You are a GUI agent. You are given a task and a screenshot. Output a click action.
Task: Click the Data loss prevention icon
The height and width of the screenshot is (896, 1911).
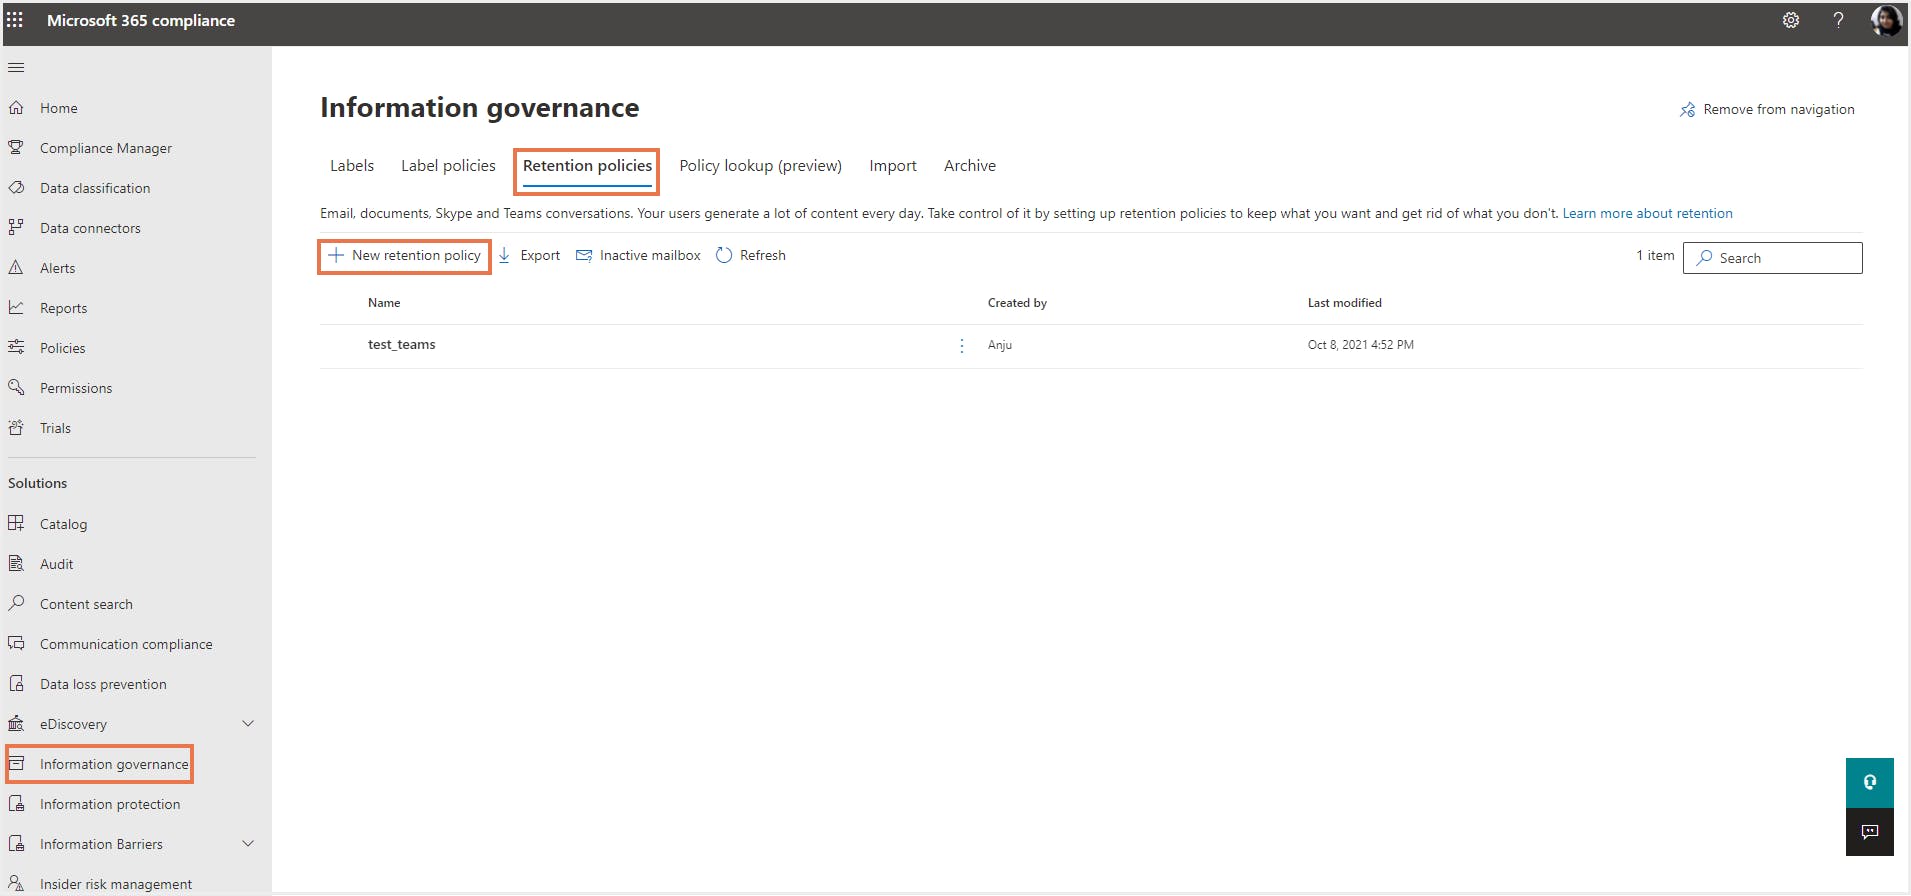[16, 684]
